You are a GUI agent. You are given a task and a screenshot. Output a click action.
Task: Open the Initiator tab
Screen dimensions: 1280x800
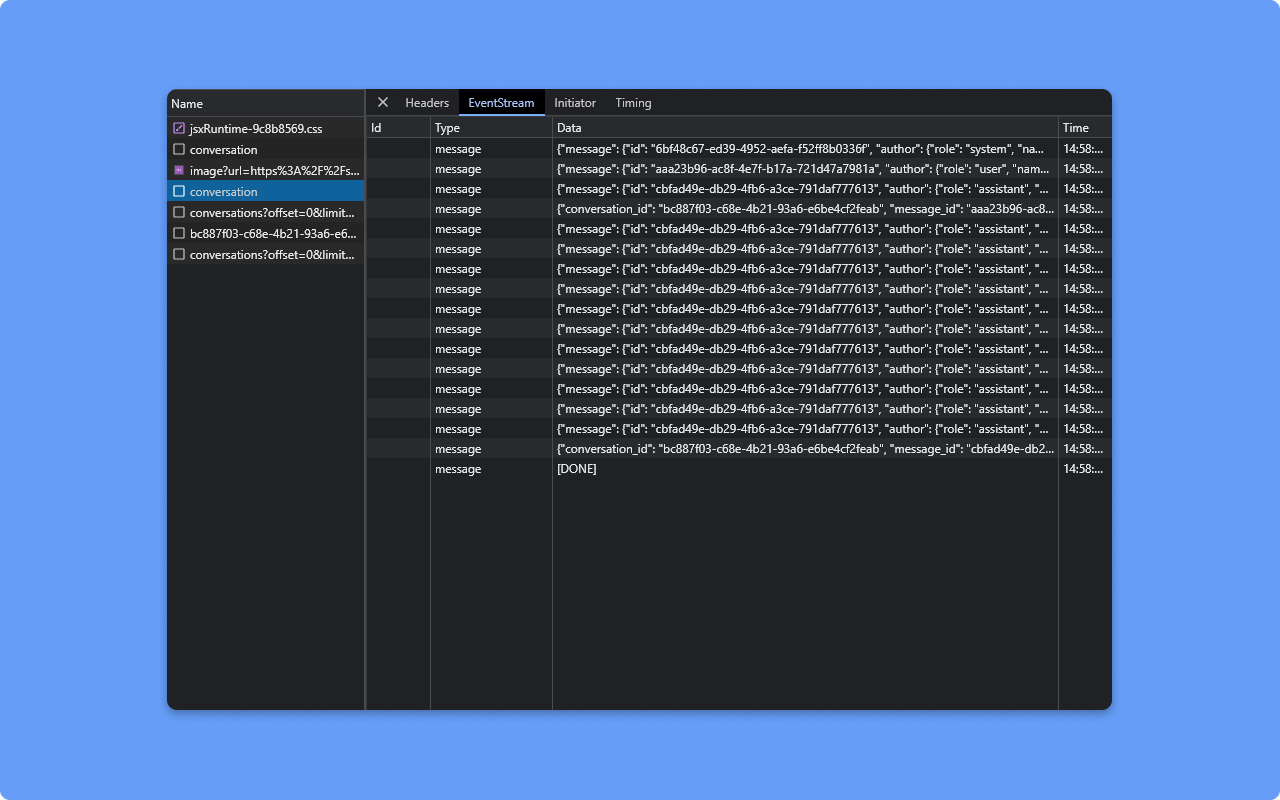pyautogui.click(x=575, y=103)
